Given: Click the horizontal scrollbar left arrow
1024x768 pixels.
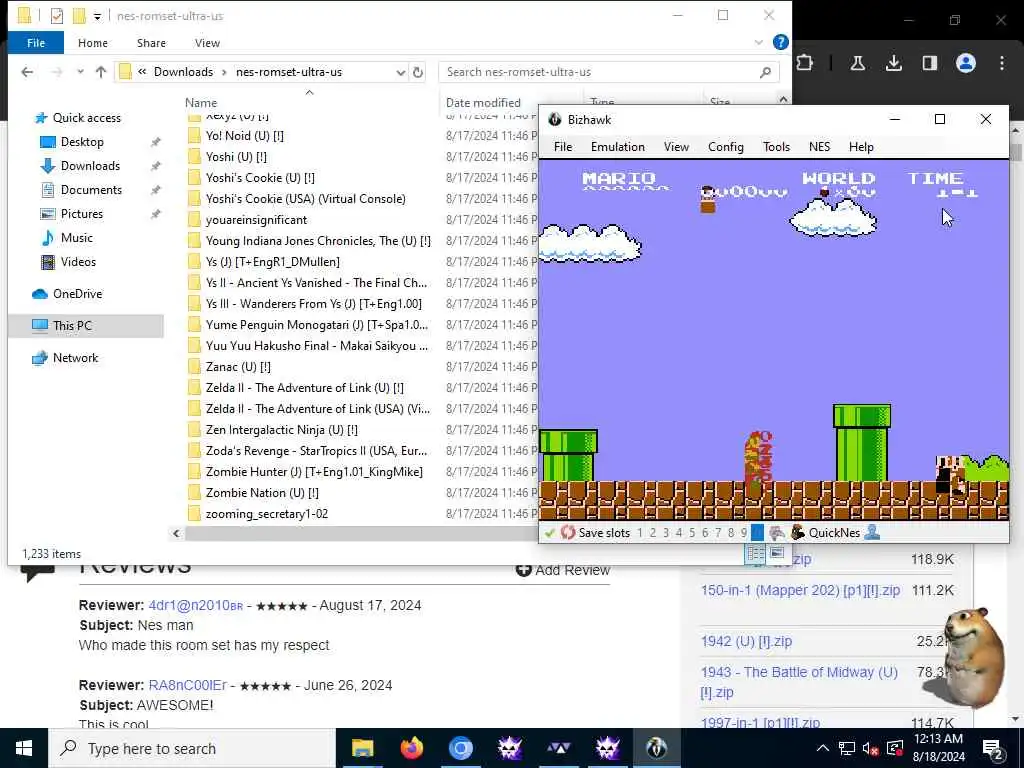Looking at the screenshot, I should click(176, 534).
